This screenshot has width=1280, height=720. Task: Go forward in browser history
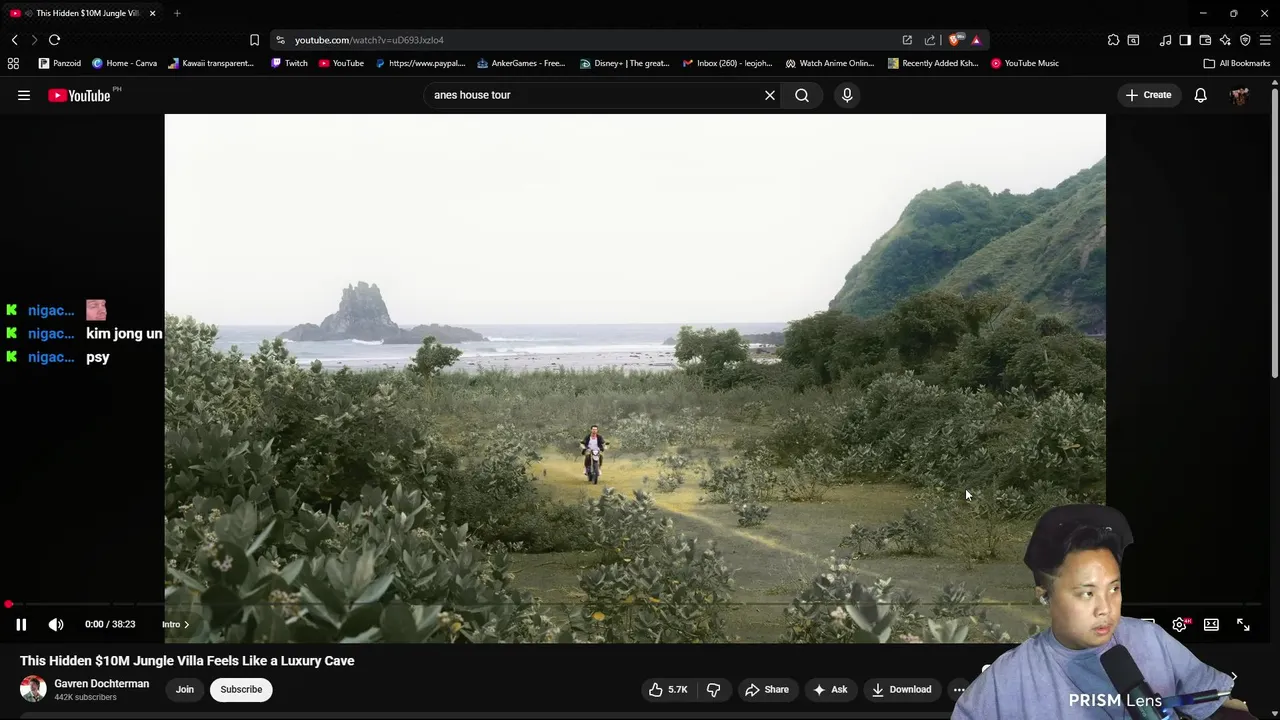point(34,40)
